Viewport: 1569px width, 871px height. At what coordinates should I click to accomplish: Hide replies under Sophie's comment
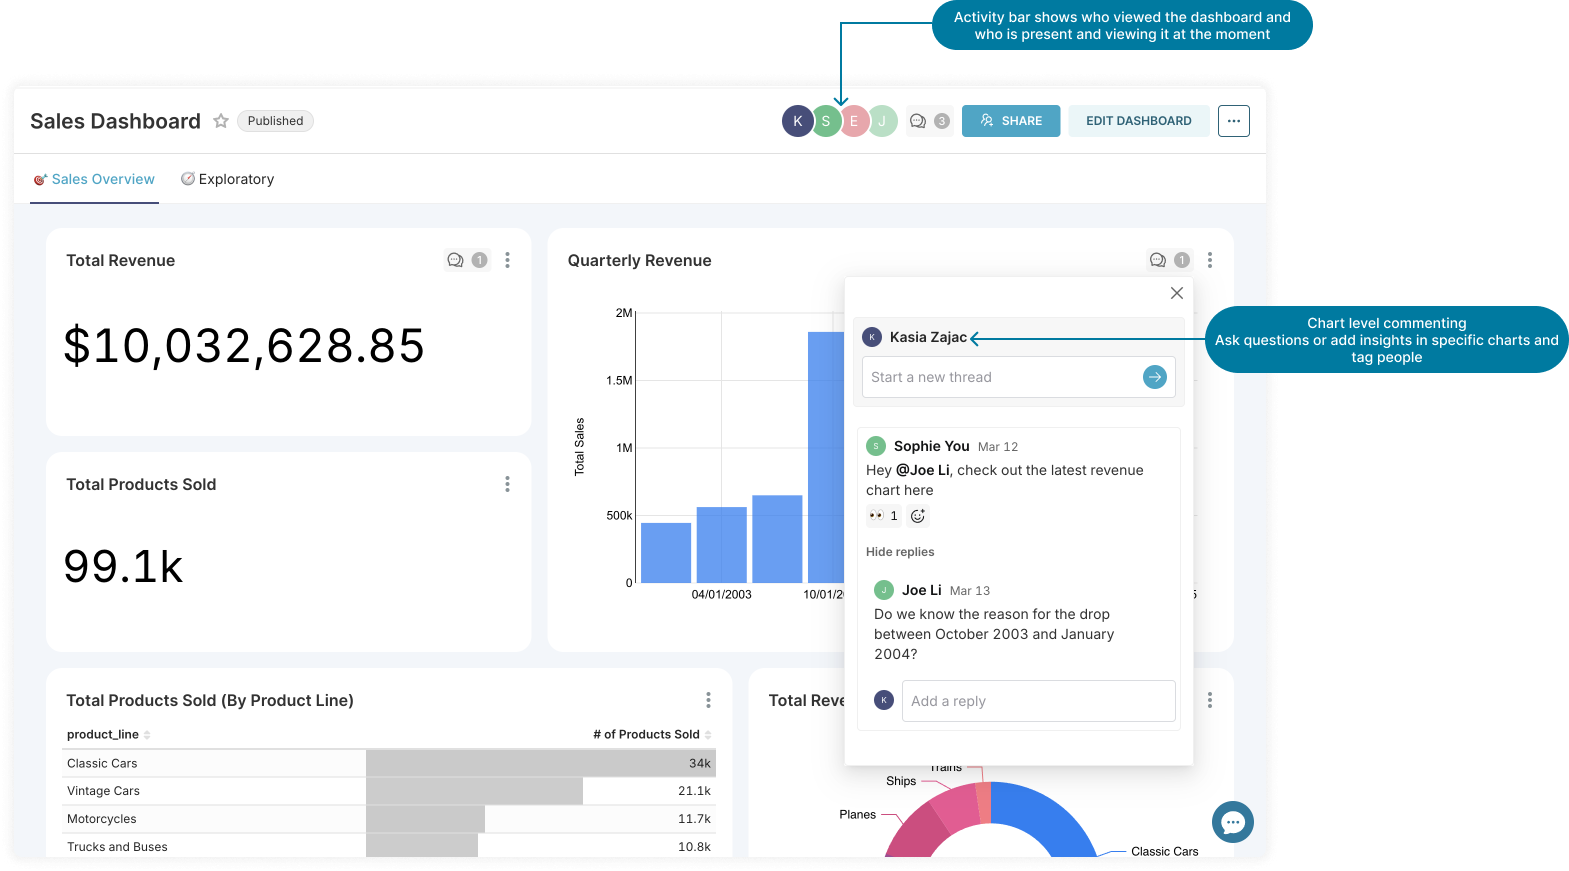click(x=900, y=552)
